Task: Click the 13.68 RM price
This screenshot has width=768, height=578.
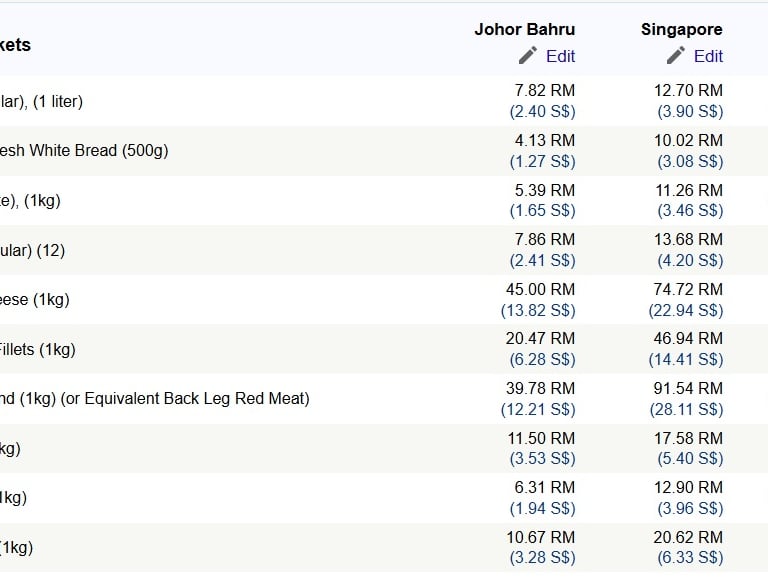Action: point(688,240)
